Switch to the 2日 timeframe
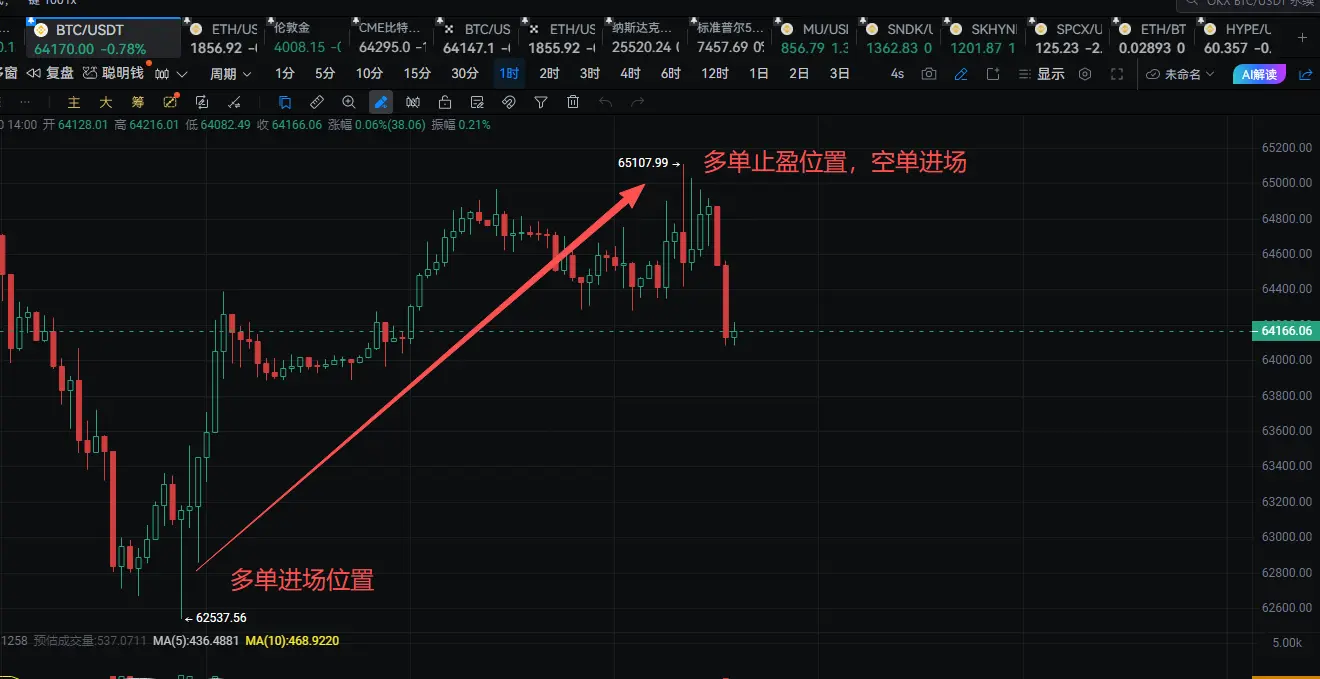 pyautogui.click(x=799, y=73)
